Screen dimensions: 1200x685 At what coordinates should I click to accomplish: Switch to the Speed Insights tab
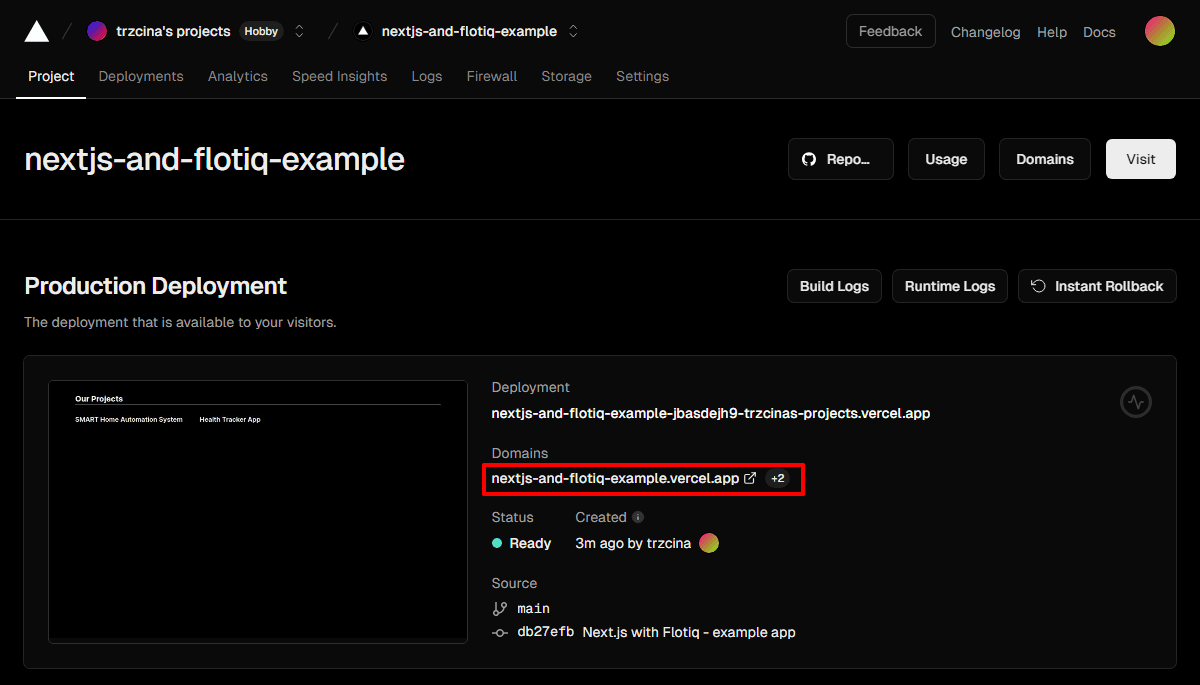pyautogui.click(x=339, y=76)
